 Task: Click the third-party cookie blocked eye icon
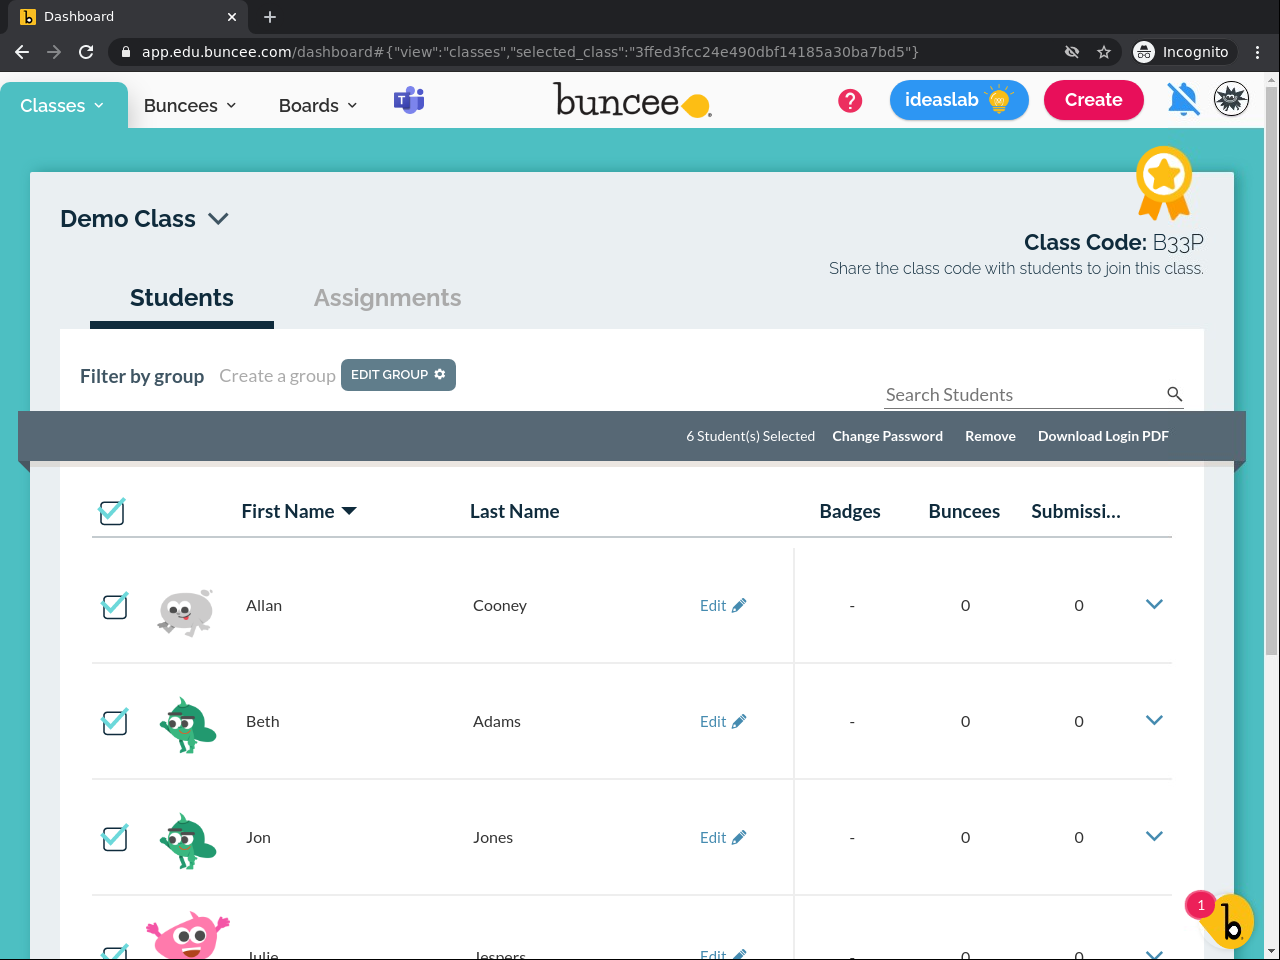pos(1072,52)
